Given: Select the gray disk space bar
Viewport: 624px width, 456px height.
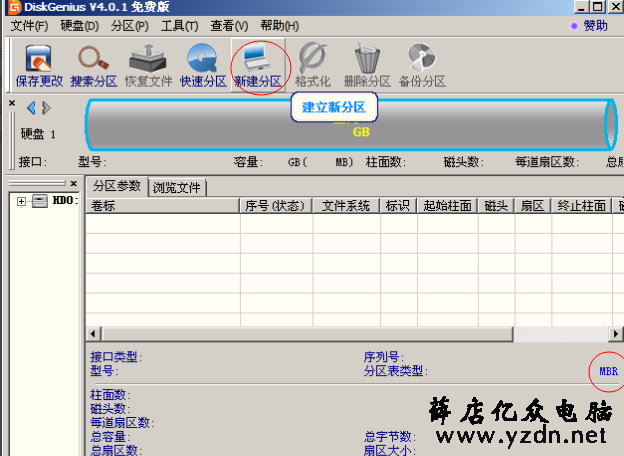Looking at the screenshot, I should coord(350,125).
